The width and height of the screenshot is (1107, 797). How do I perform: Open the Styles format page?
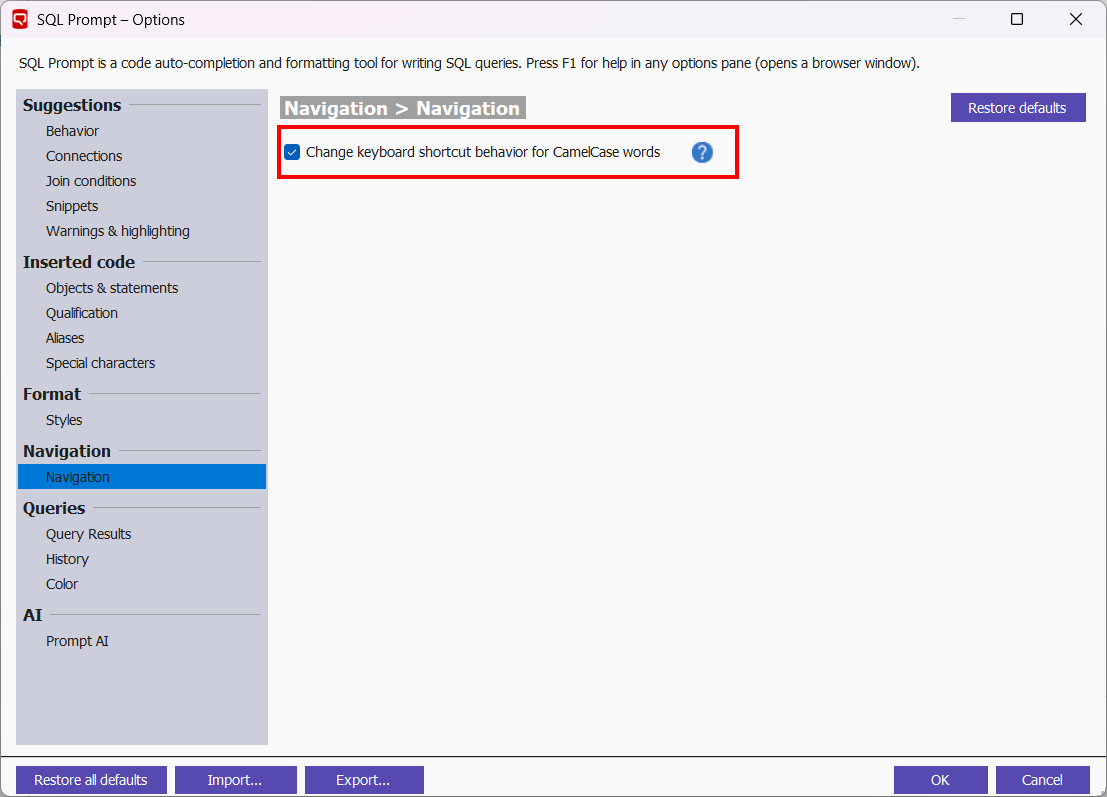64,420
